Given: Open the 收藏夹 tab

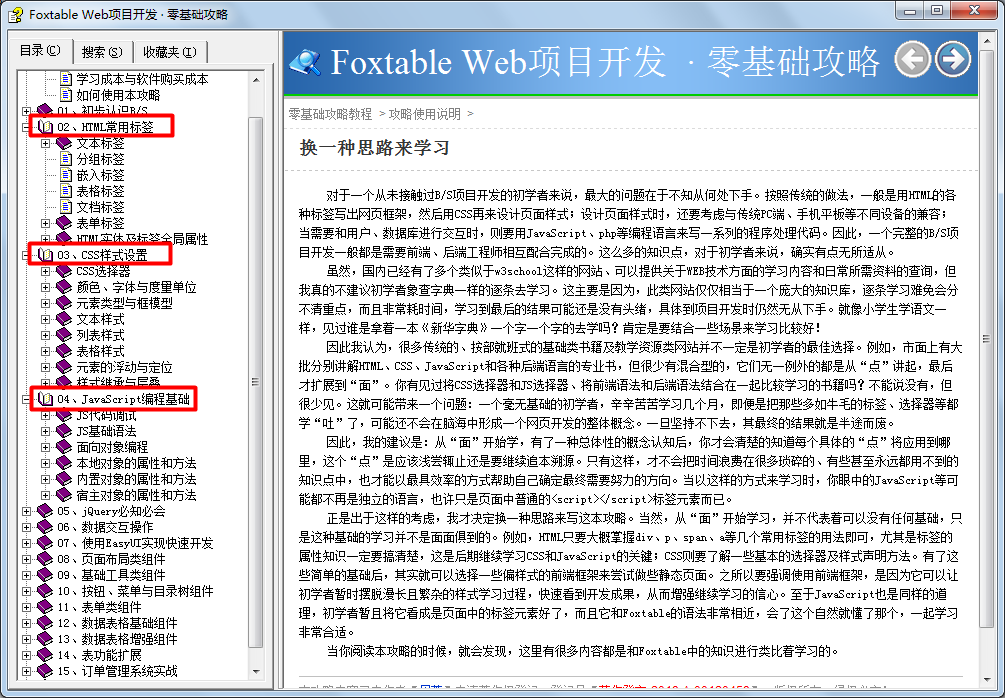Looking at the screenshot, I should pos(170,52).
